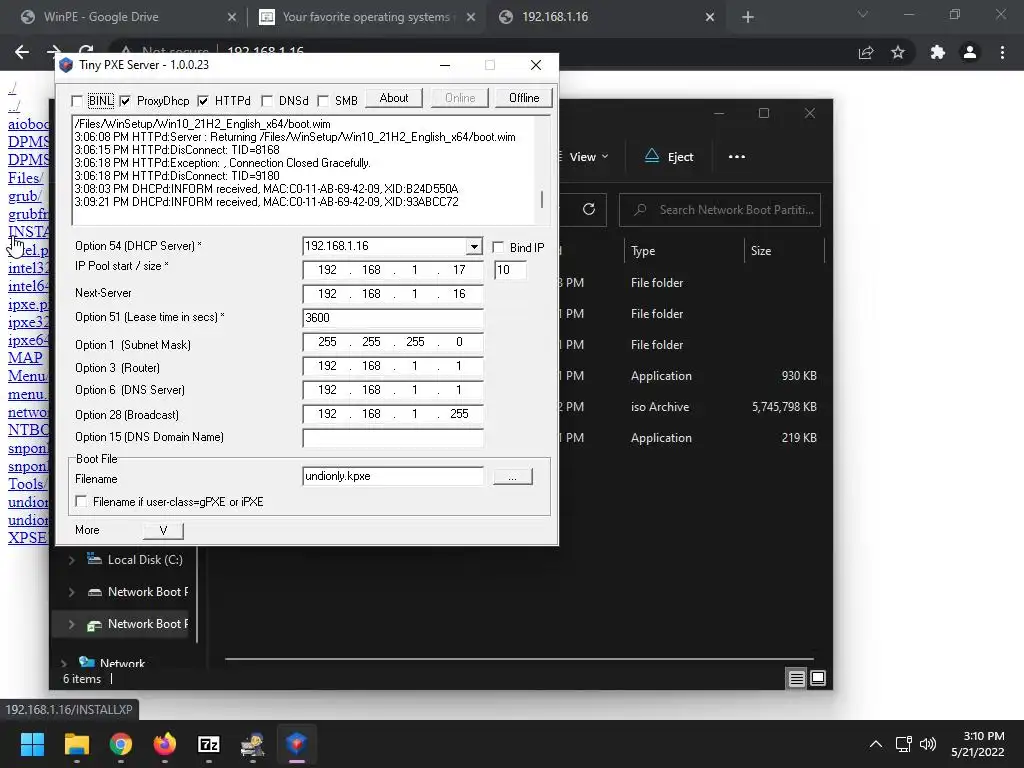
Task: Expand Local Disk (C:) in navigation pane
Action: [72, 560]
